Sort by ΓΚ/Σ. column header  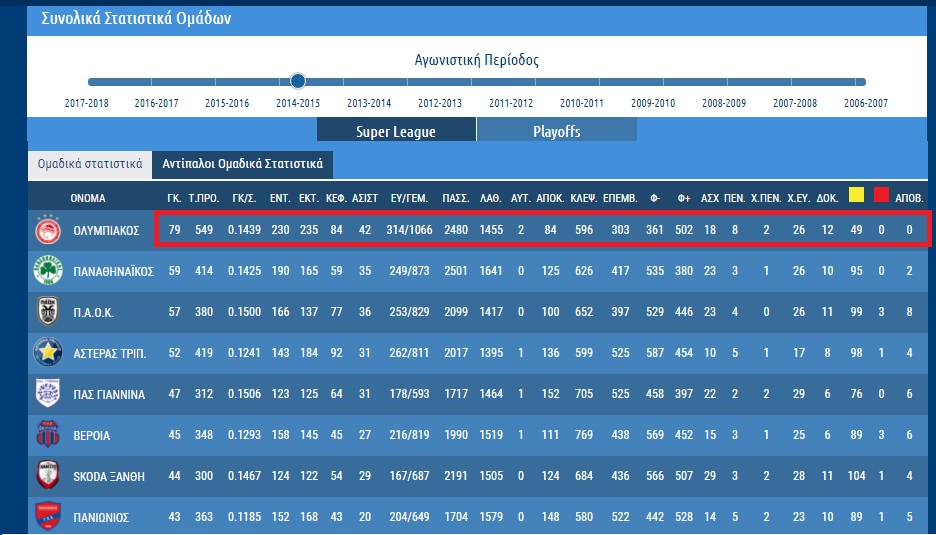tap(244, 198)
